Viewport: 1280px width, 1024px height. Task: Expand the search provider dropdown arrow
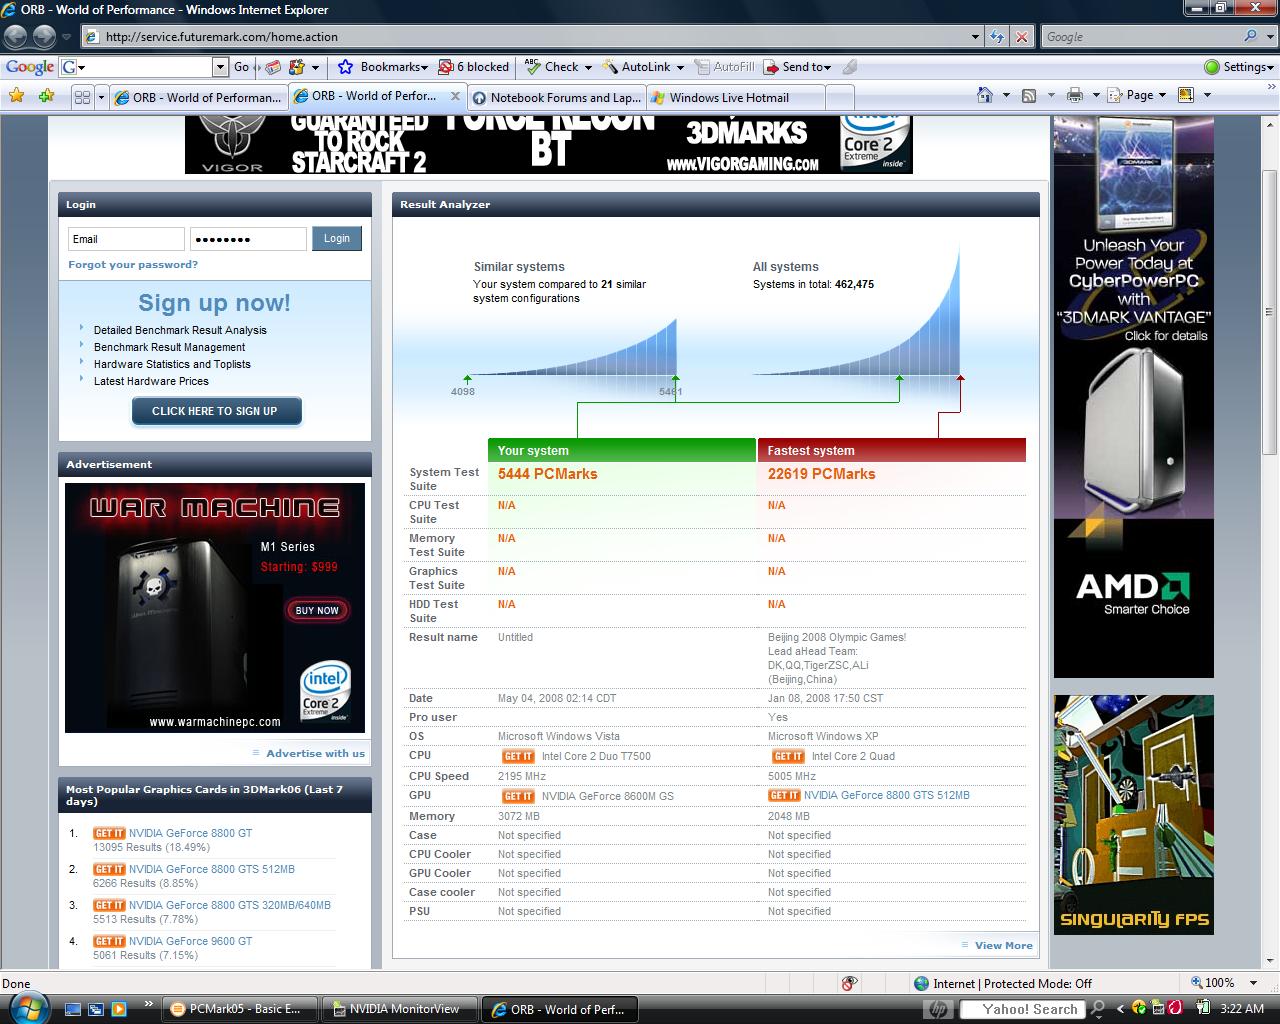coord(1268,37)
